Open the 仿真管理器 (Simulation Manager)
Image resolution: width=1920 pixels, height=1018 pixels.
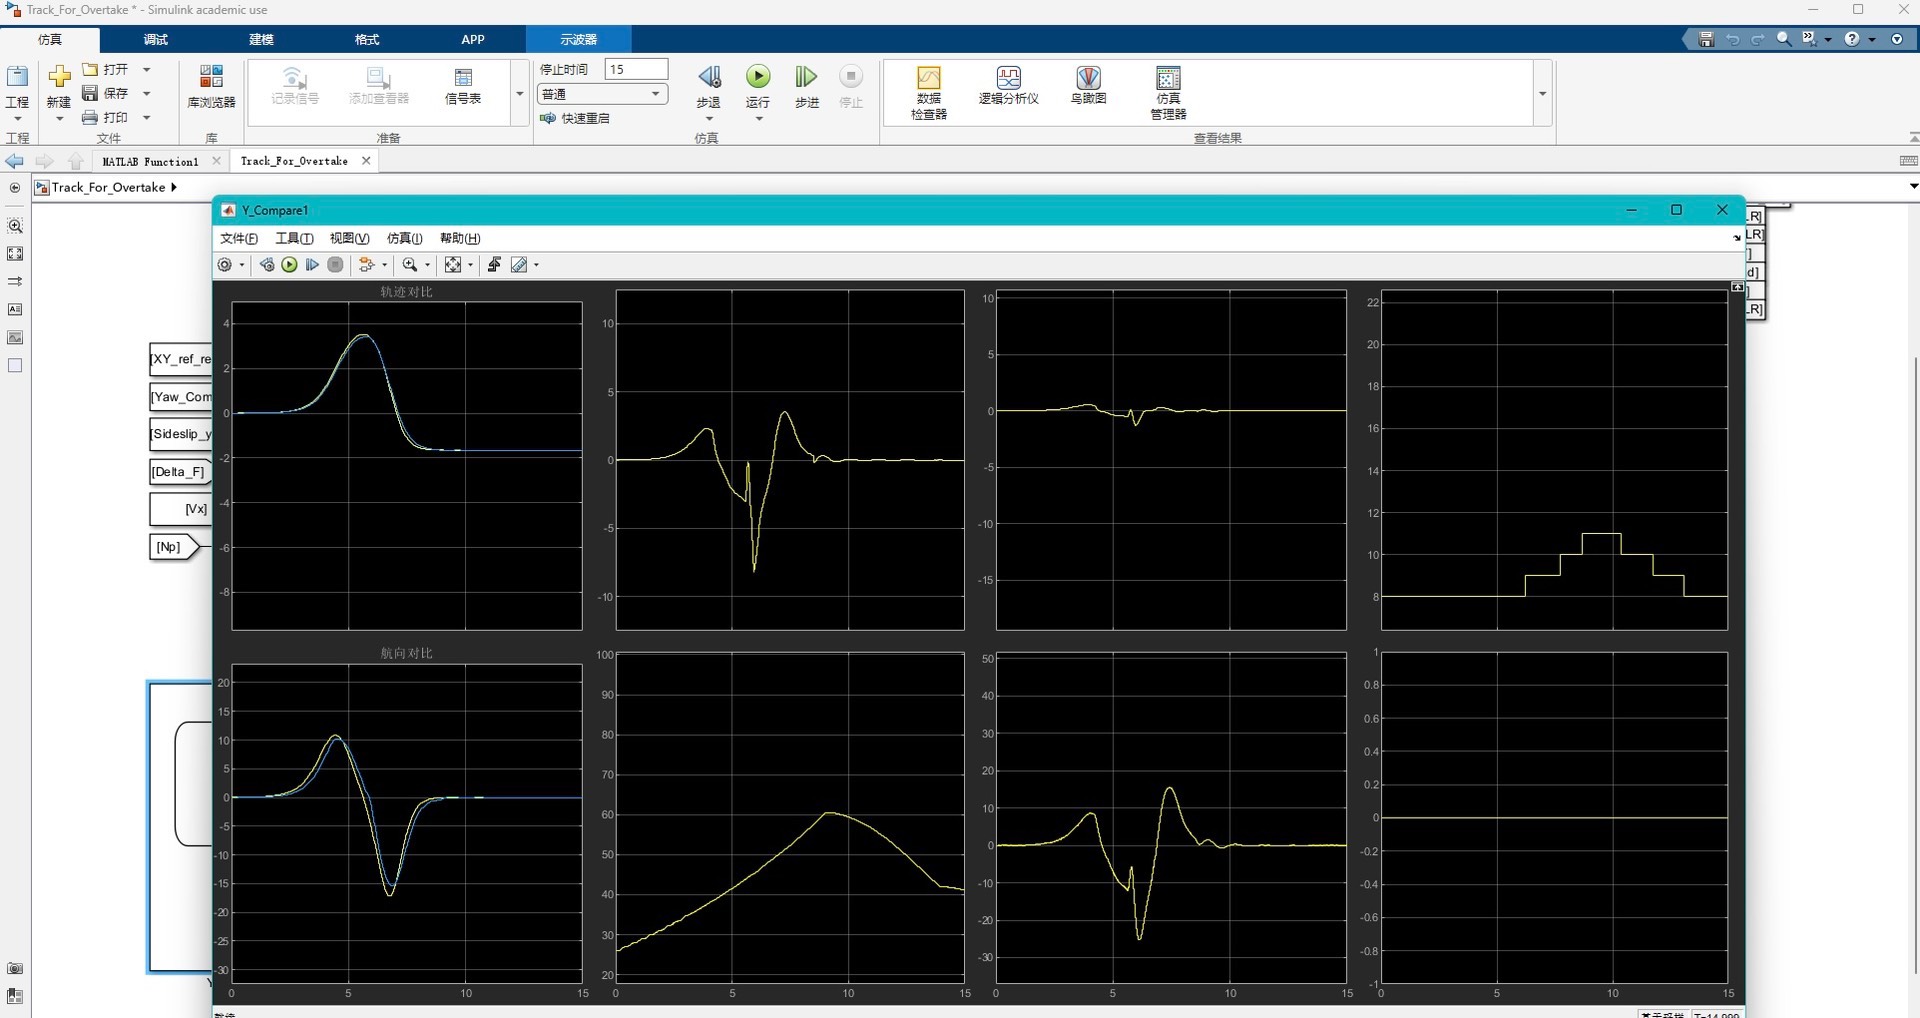pos(1167,90)
